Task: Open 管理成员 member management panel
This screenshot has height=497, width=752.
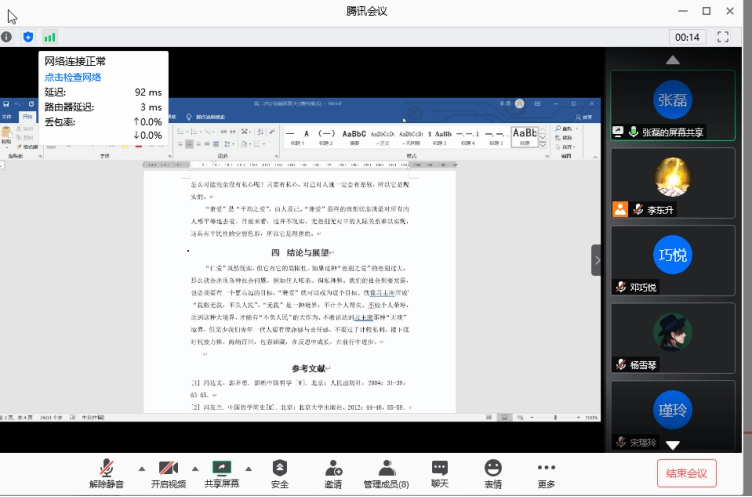Action: (386, 473)
